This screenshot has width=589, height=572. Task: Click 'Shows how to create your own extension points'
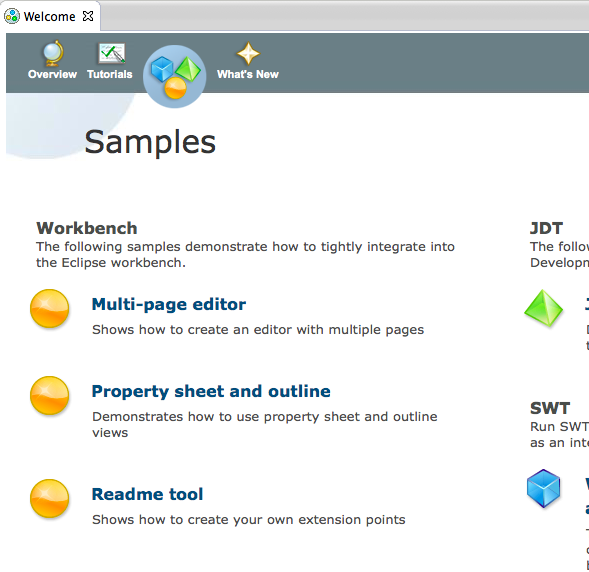coord(249,520)
